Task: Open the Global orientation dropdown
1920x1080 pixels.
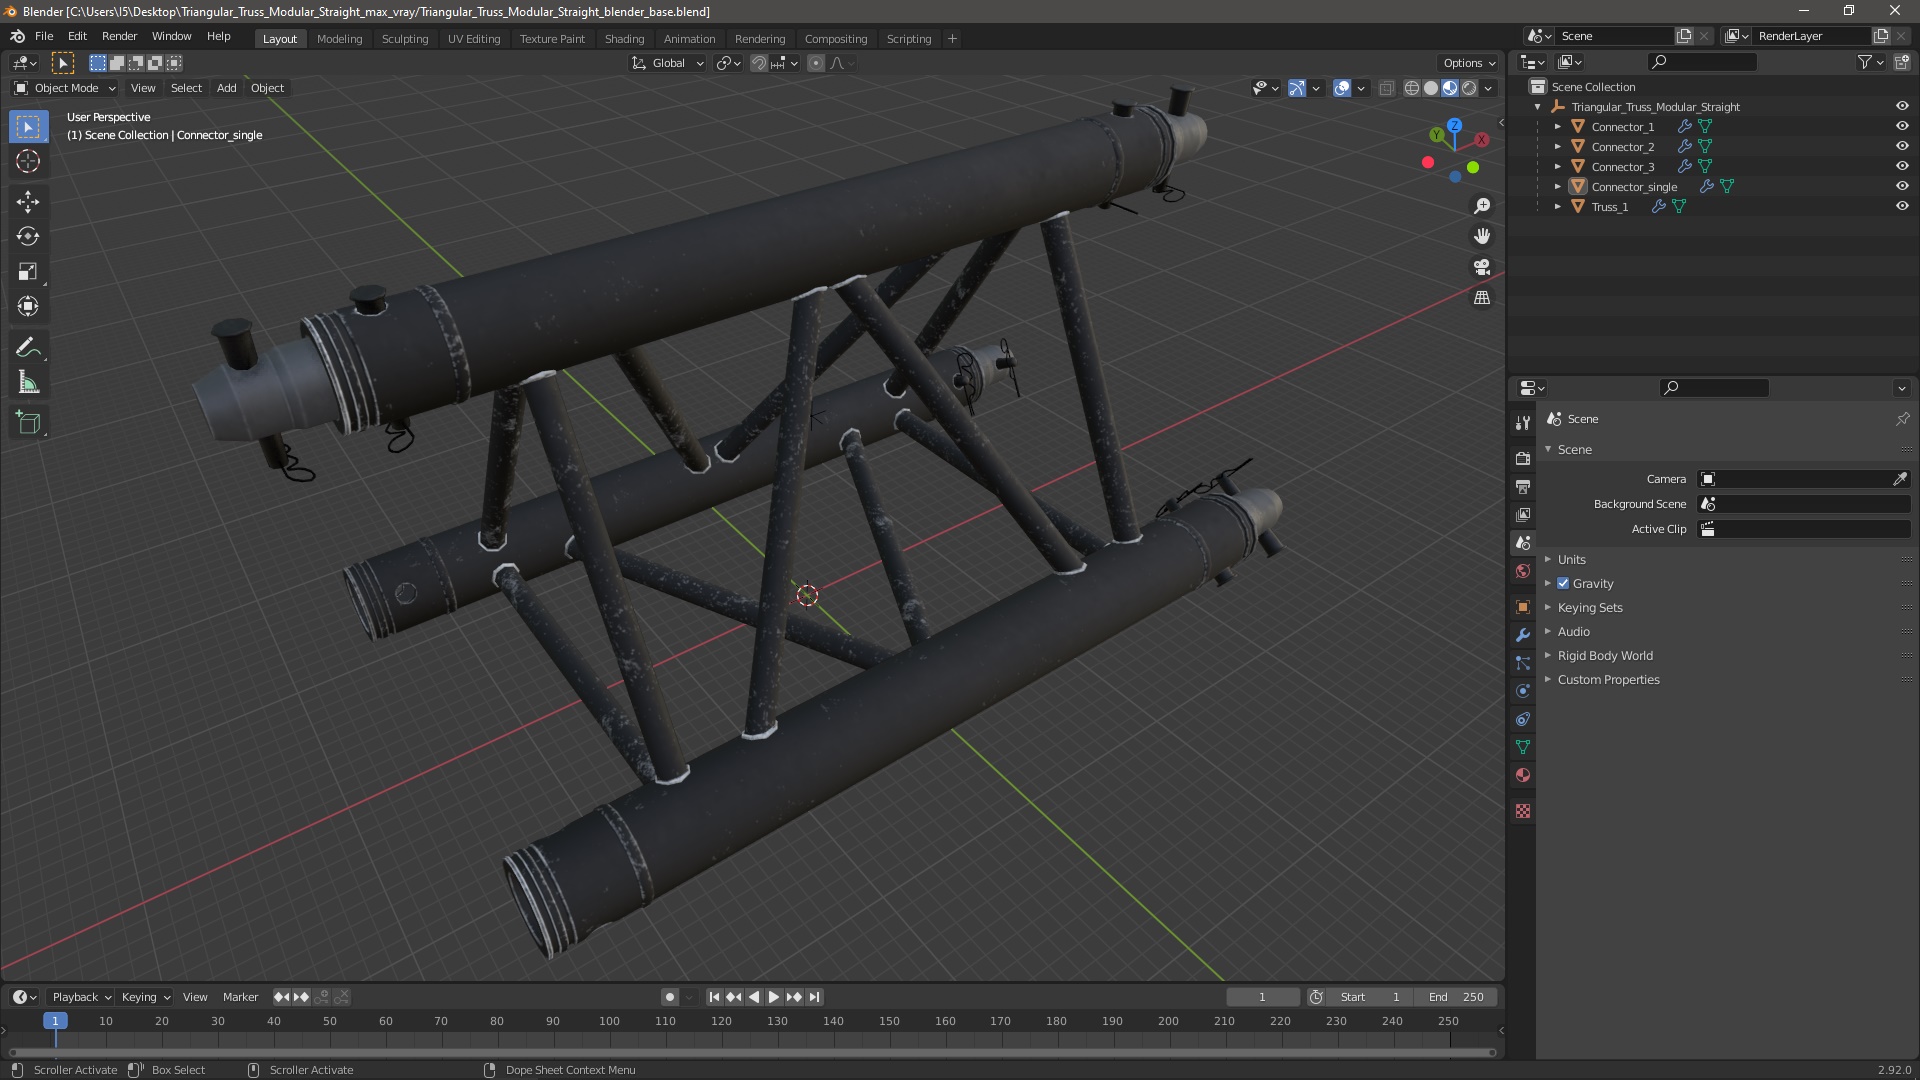Action: (x=668, y=63)
